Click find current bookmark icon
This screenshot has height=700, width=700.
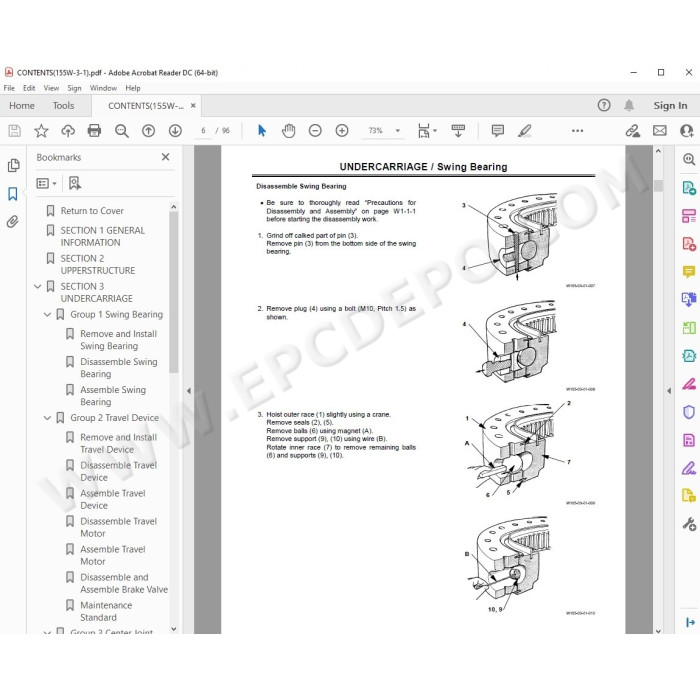click(x=75, y=183)
